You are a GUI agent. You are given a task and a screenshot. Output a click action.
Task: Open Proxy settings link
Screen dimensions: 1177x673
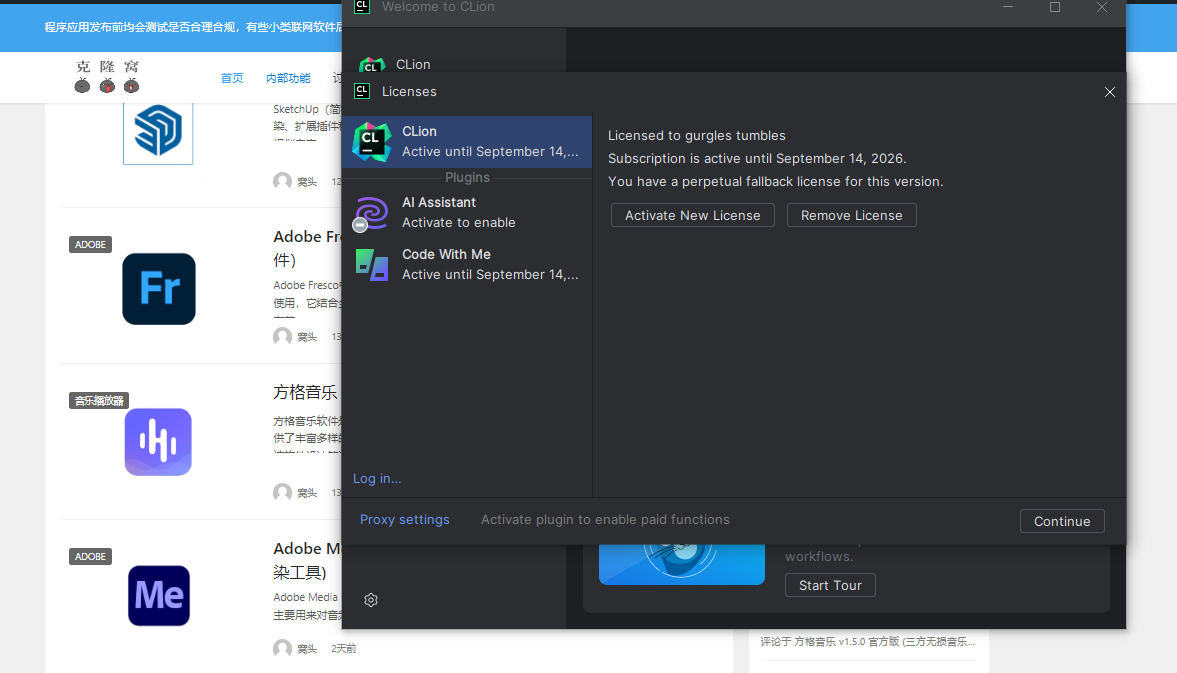(405, 519)
